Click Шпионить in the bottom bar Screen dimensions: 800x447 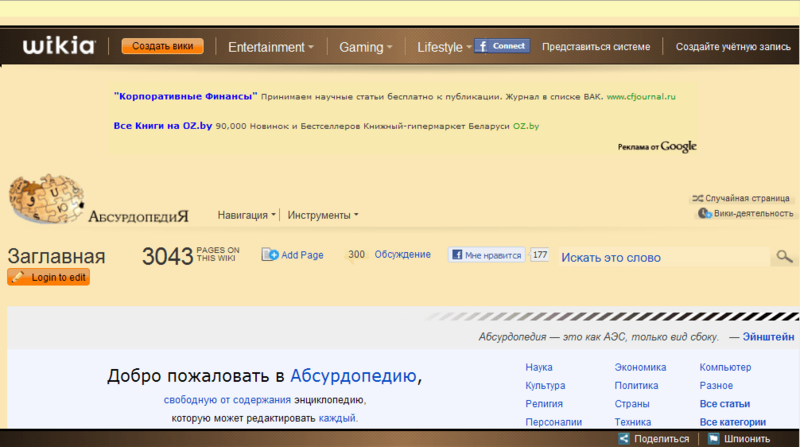pyautogui.click(x=747, y=439)
